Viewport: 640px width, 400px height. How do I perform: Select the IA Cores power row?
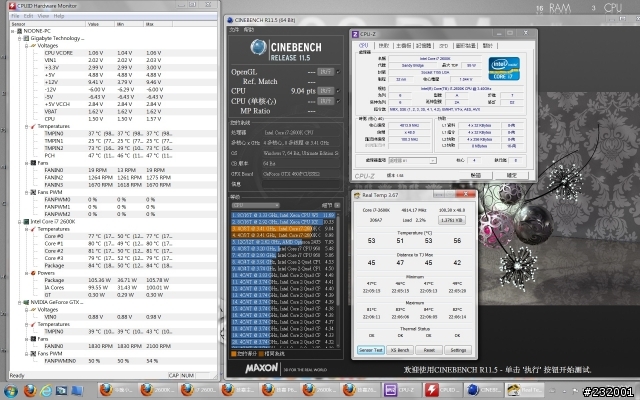[x=113, y=288]
